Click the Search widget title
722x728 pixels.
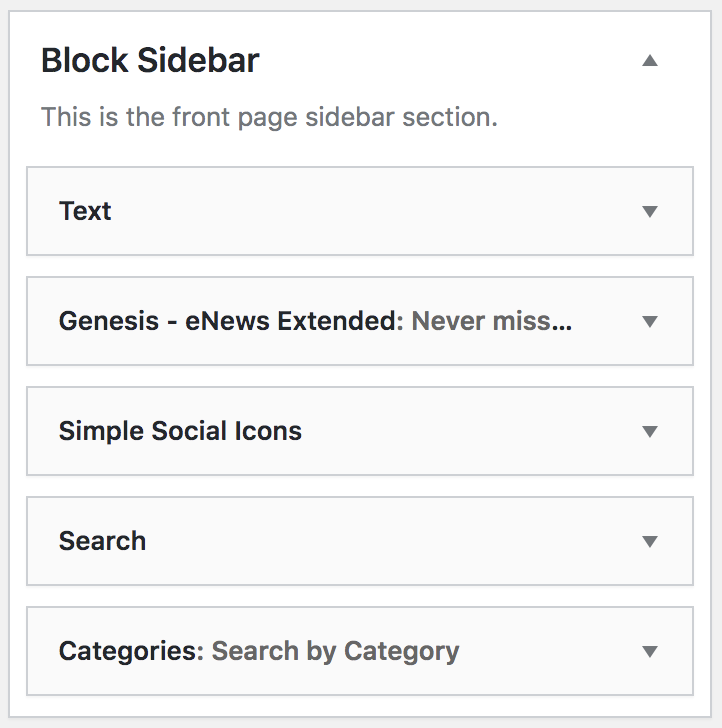102,541
